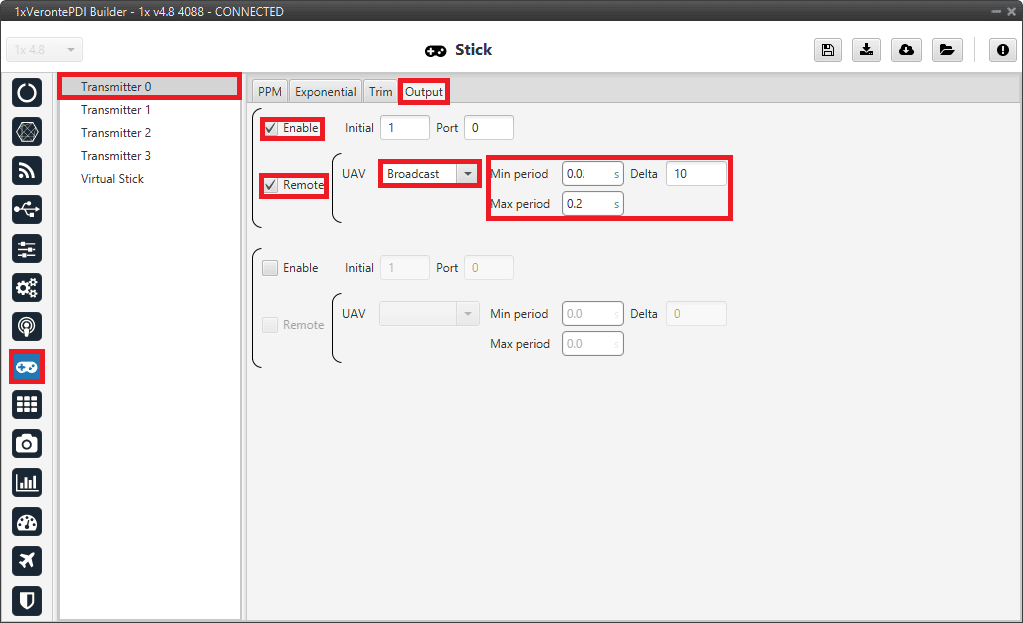Open the bar chart icon in sidebar
This screenshot has height=623, width=1023.
coord(27,483)
